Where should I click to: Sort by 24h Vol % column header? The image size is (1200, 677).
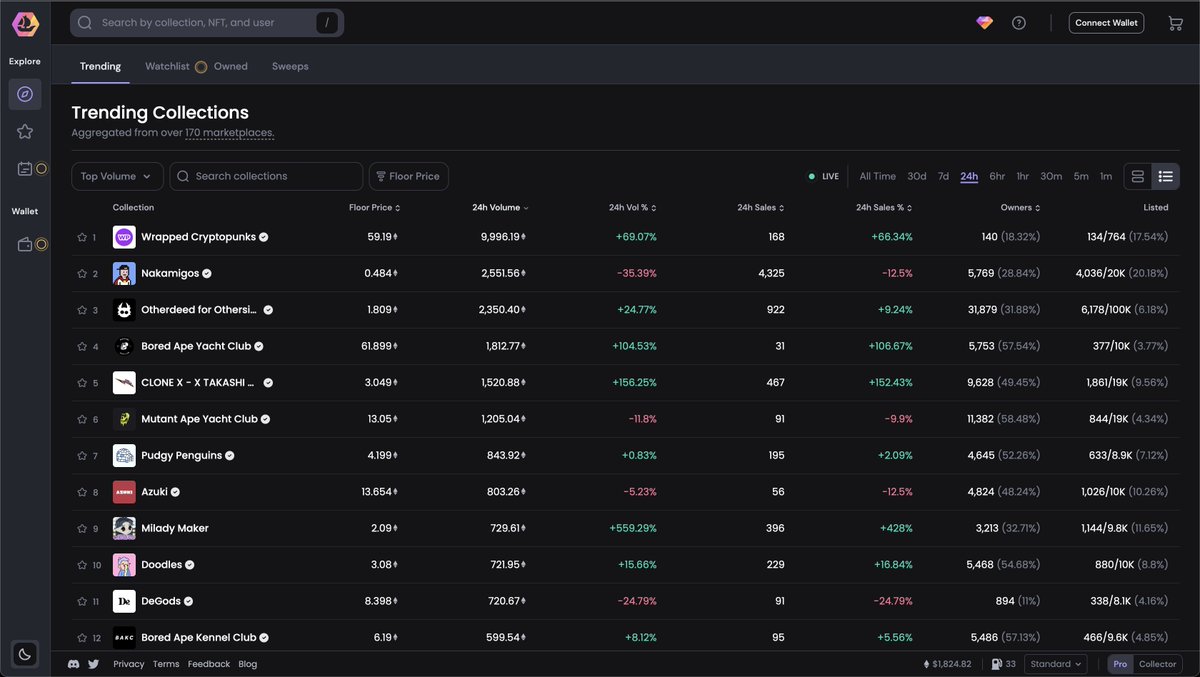click(x=632, y=208)
